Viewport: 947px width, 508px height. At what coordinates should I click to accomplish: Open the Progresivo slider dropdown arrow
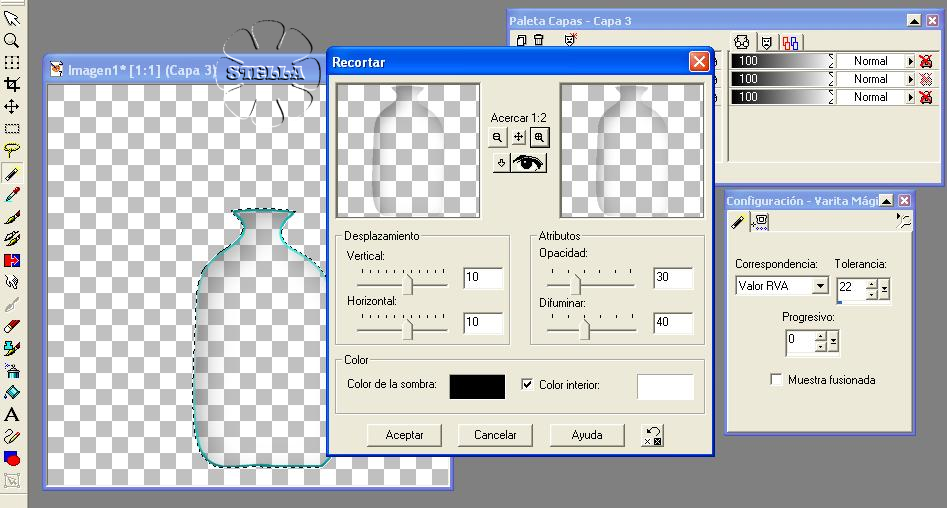point(833,341)
